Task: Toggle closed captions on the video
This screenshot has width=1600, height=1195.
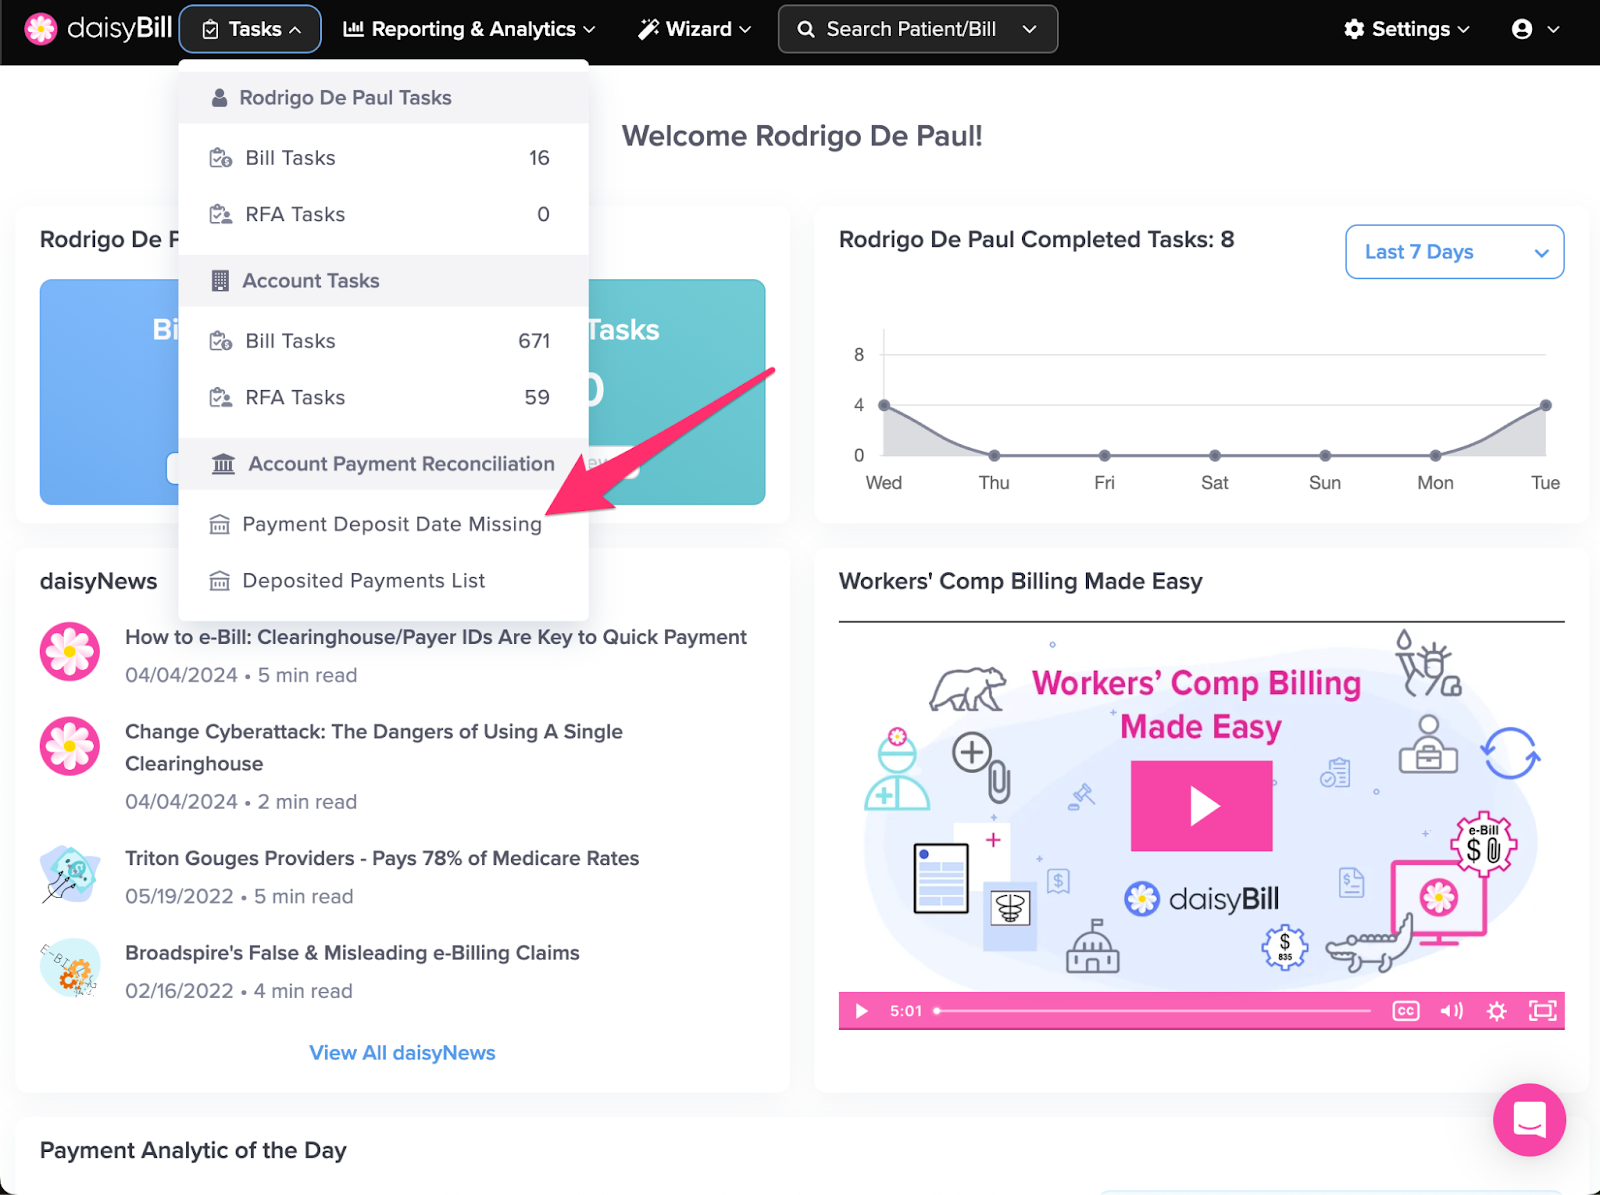Action: click(x=1405, y=1011)
